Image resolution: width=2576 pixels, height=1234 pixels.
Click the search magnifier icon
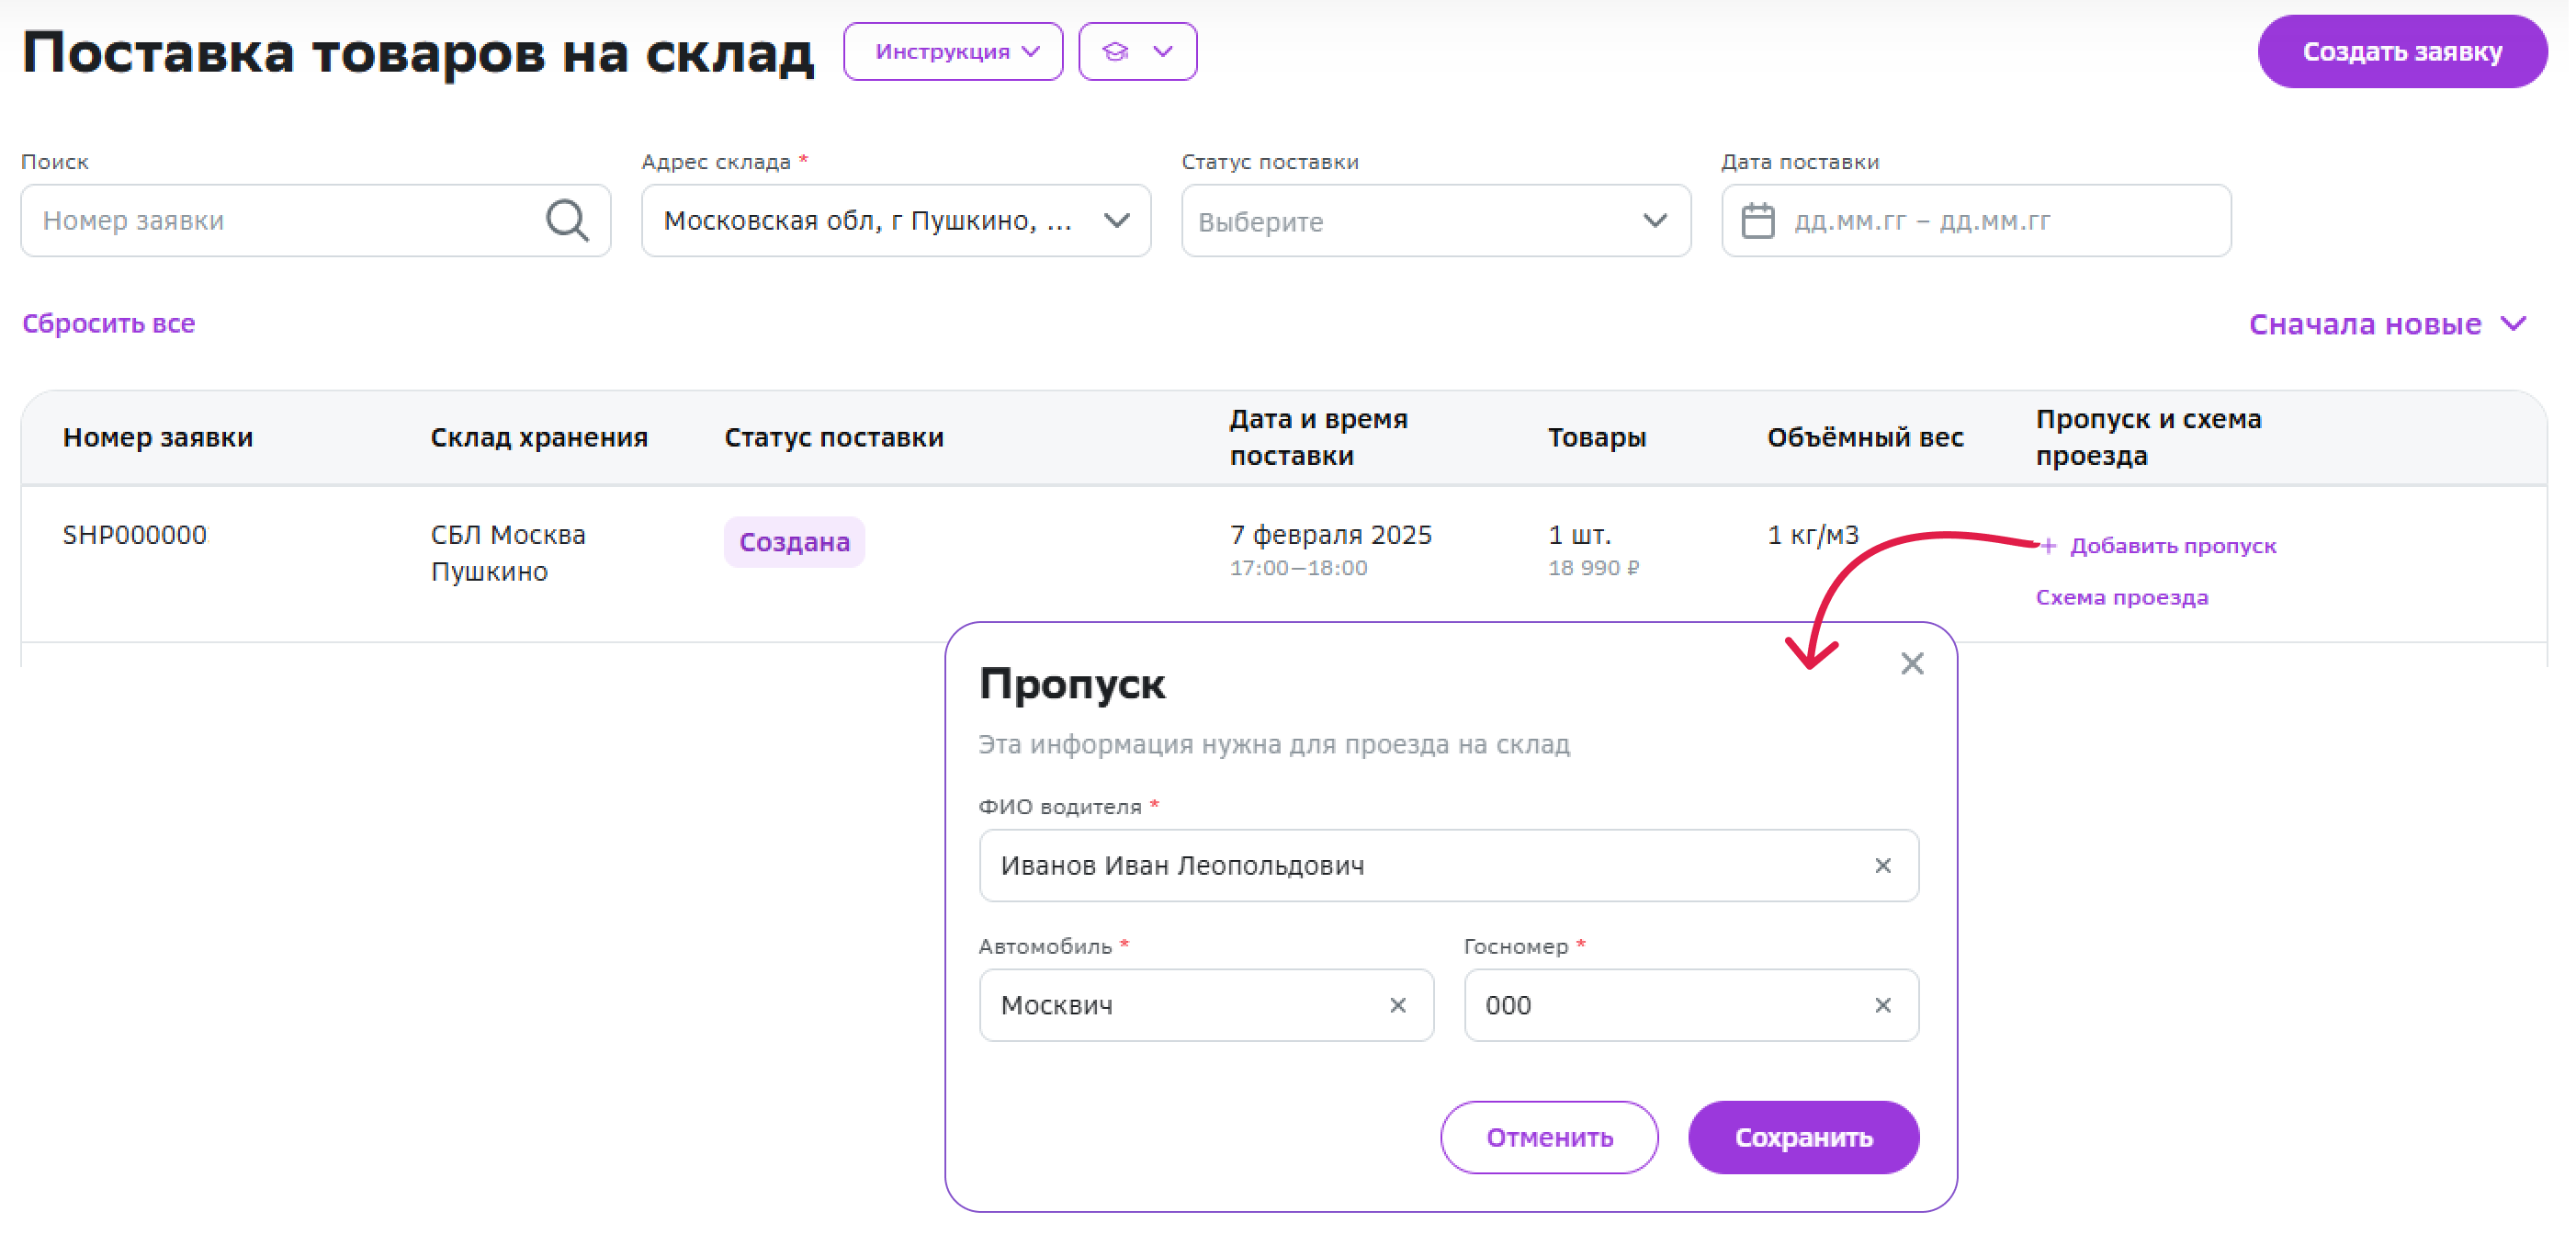tap(566, 220)
